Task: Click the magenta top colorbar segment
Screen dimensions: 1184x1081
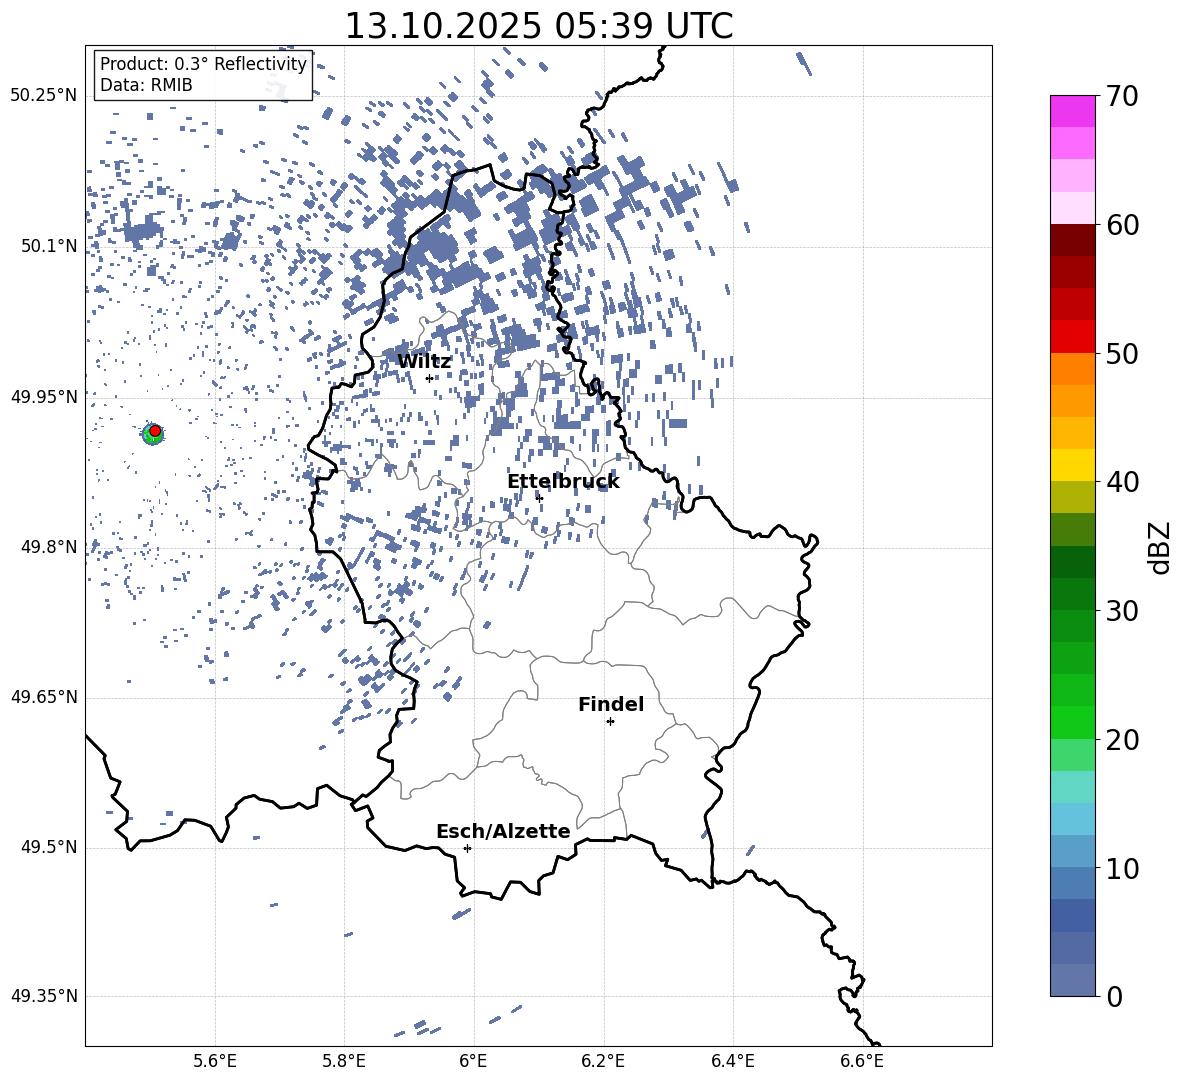Action: pyautogui.click(x=1073, y=111)
